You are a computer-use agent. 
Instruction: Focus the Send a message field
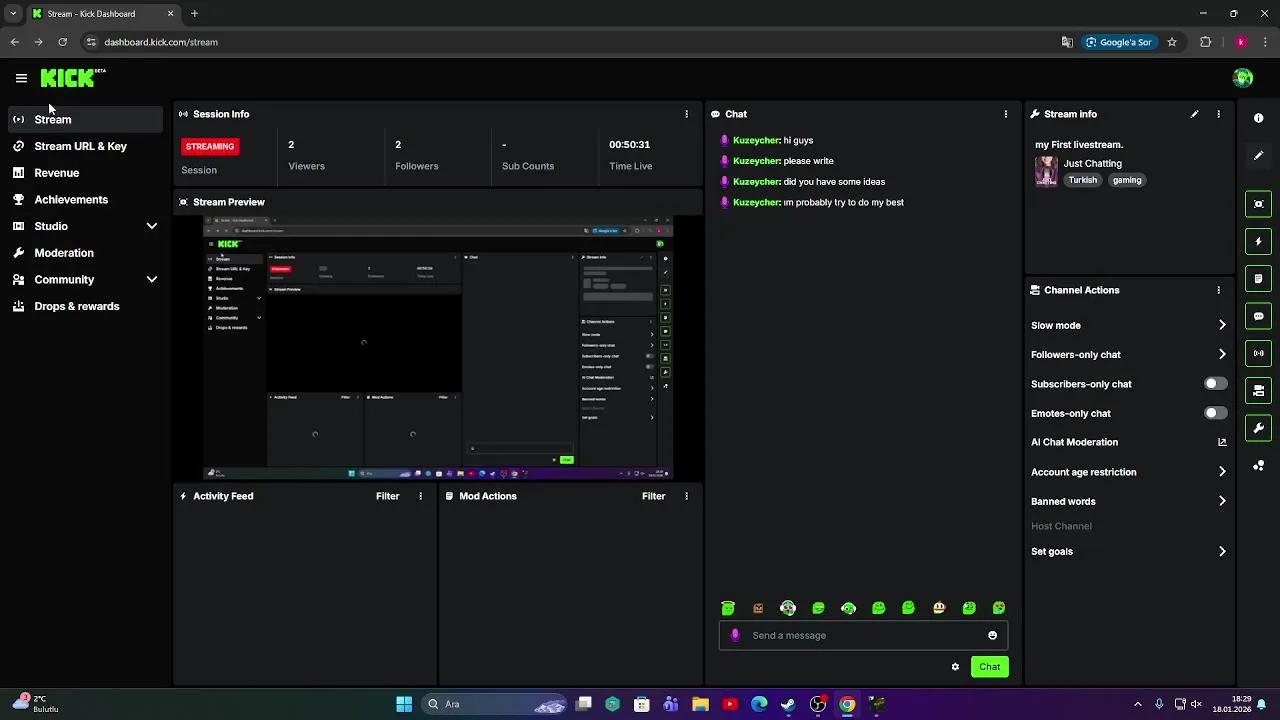click(x=862, y=635)
